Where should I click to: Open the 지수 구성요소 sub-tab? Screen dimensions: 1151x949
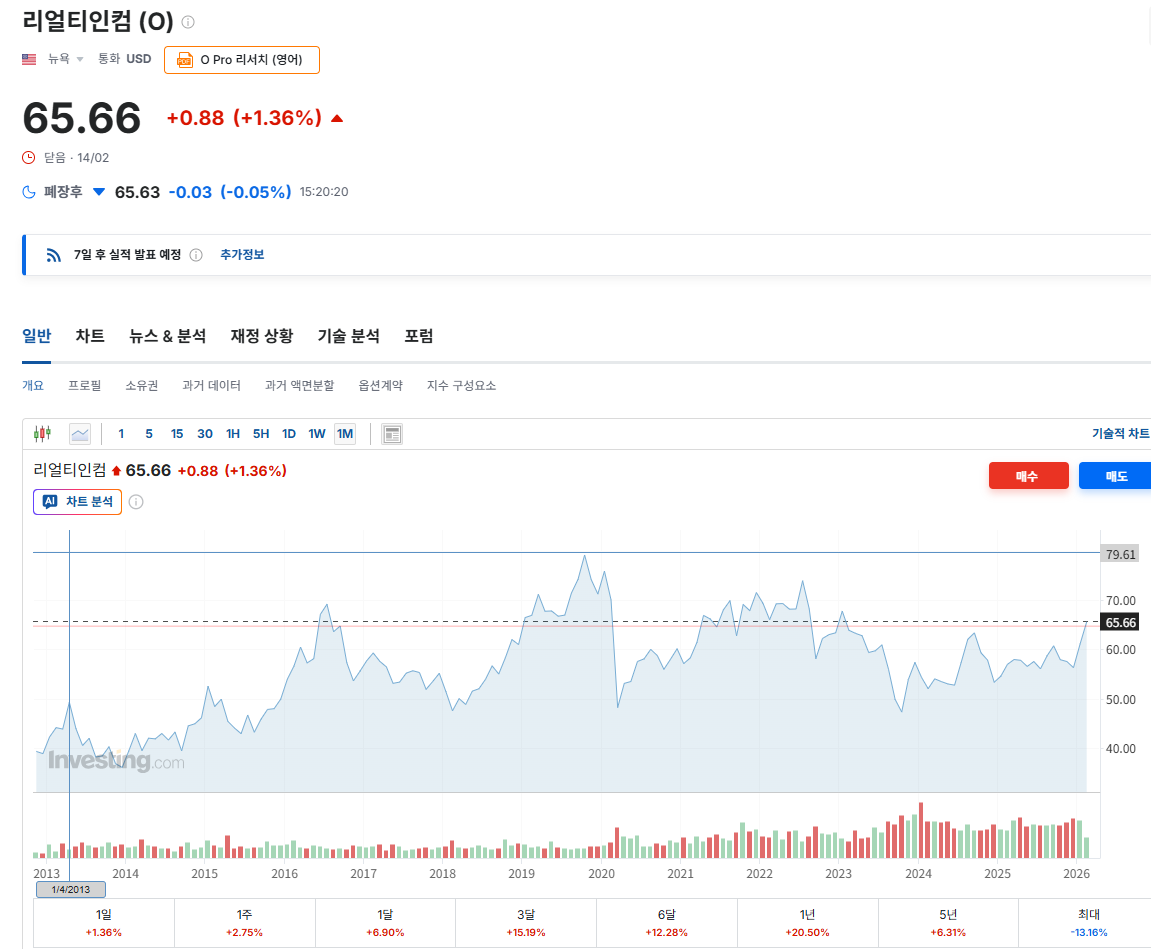click(x=462, y=385)
